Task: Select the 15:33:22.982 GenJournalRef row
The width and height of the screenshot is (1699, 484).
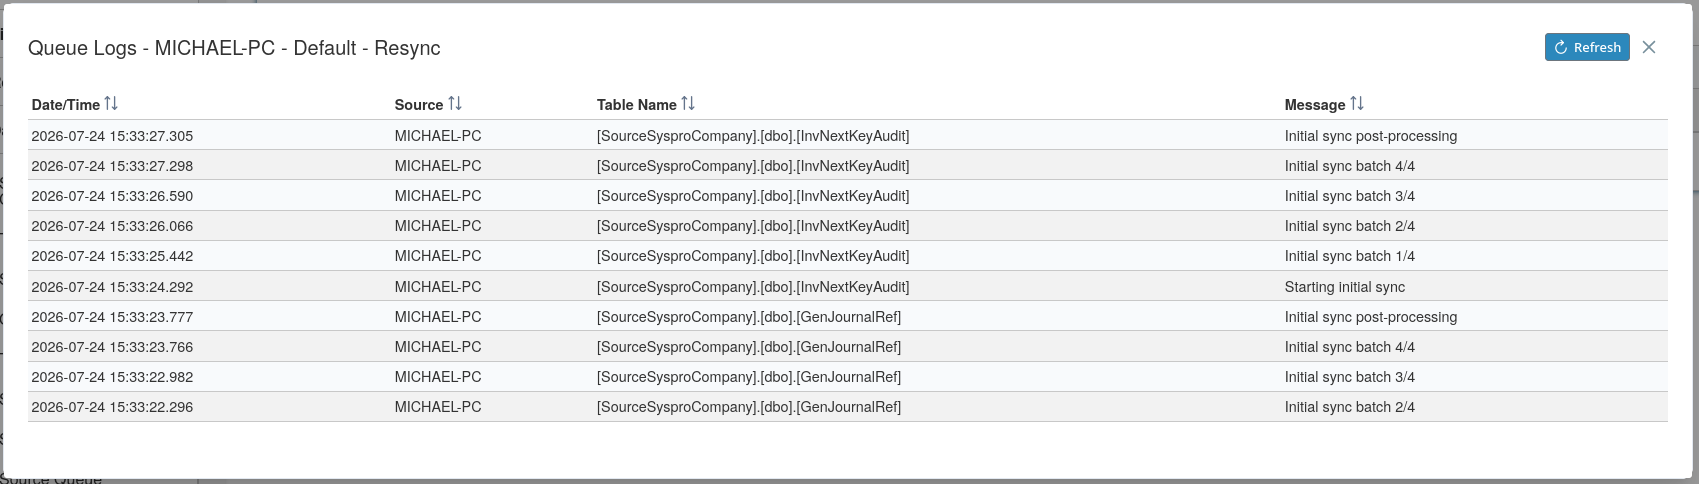Action: coord(848,377)
